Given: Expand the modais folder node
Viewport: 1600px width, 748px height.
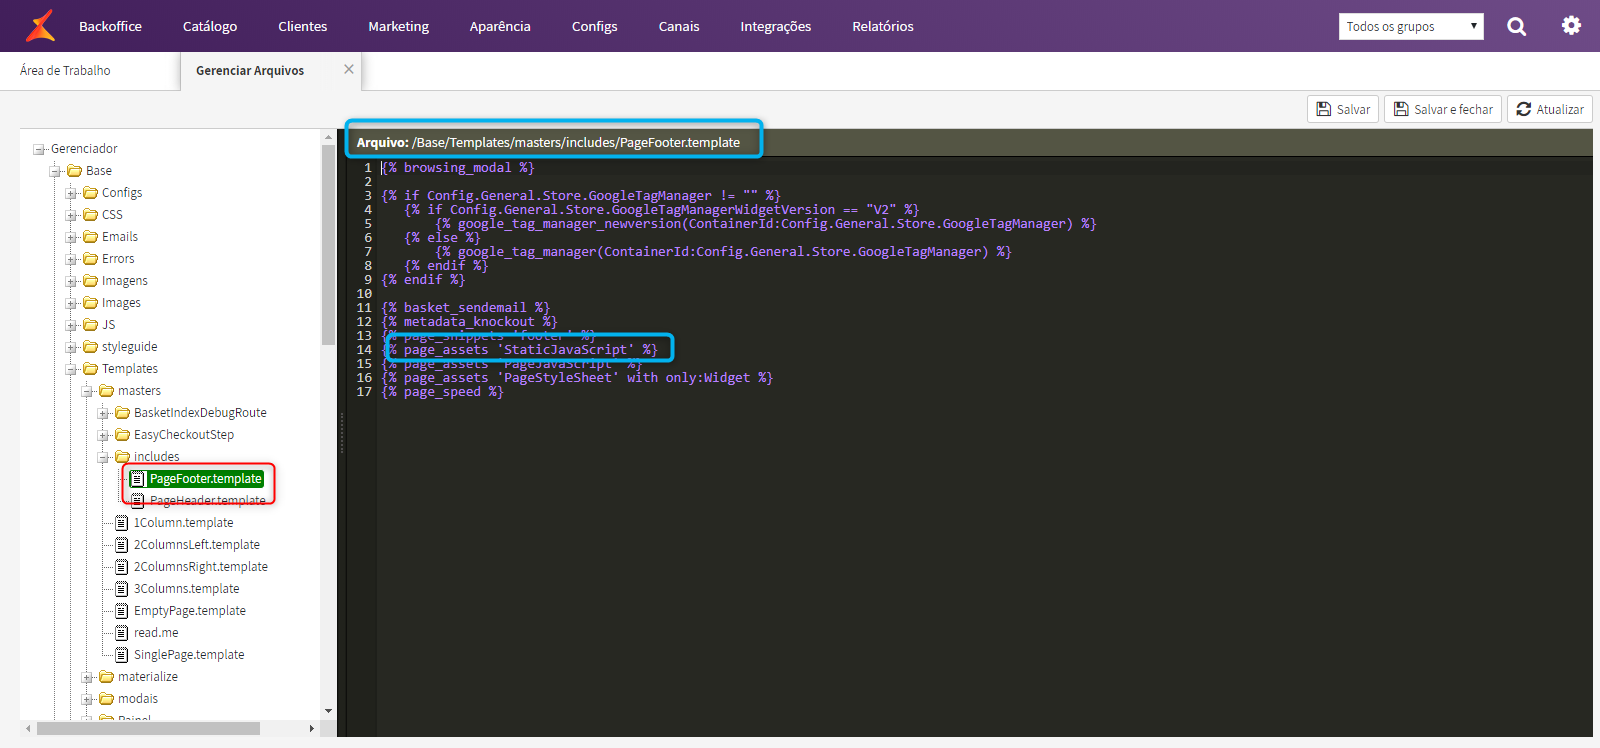Looking at the screenshot, I should [87, 700].
